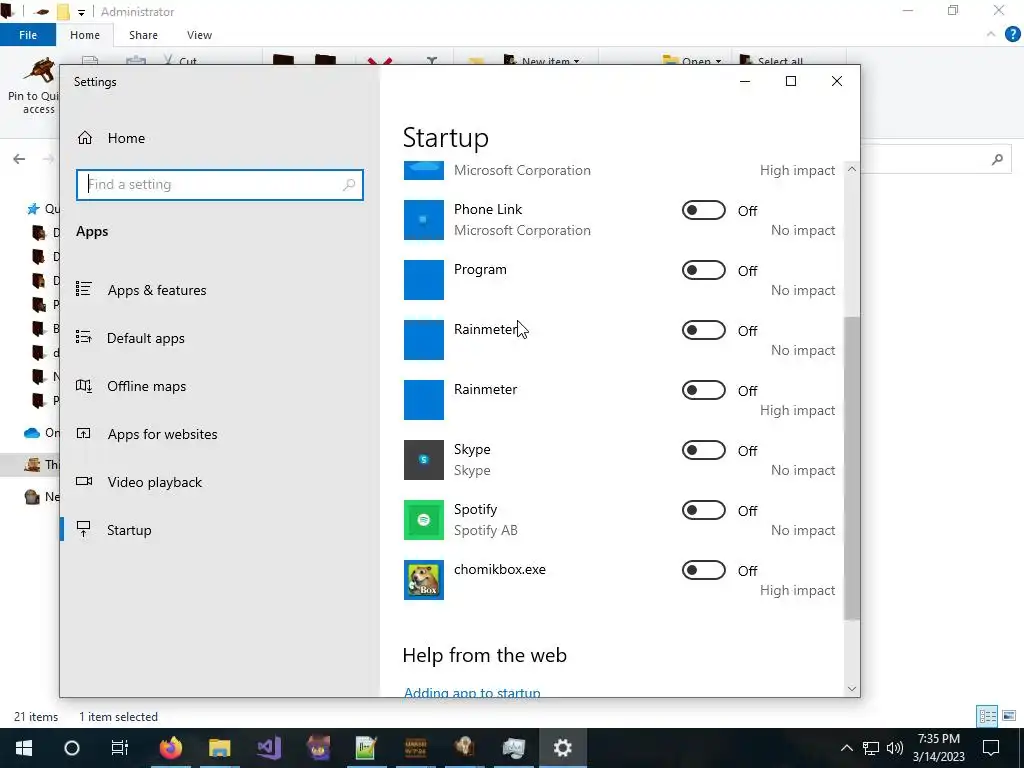
Task: Click the Program app icon tile
Action: point(424,280)
